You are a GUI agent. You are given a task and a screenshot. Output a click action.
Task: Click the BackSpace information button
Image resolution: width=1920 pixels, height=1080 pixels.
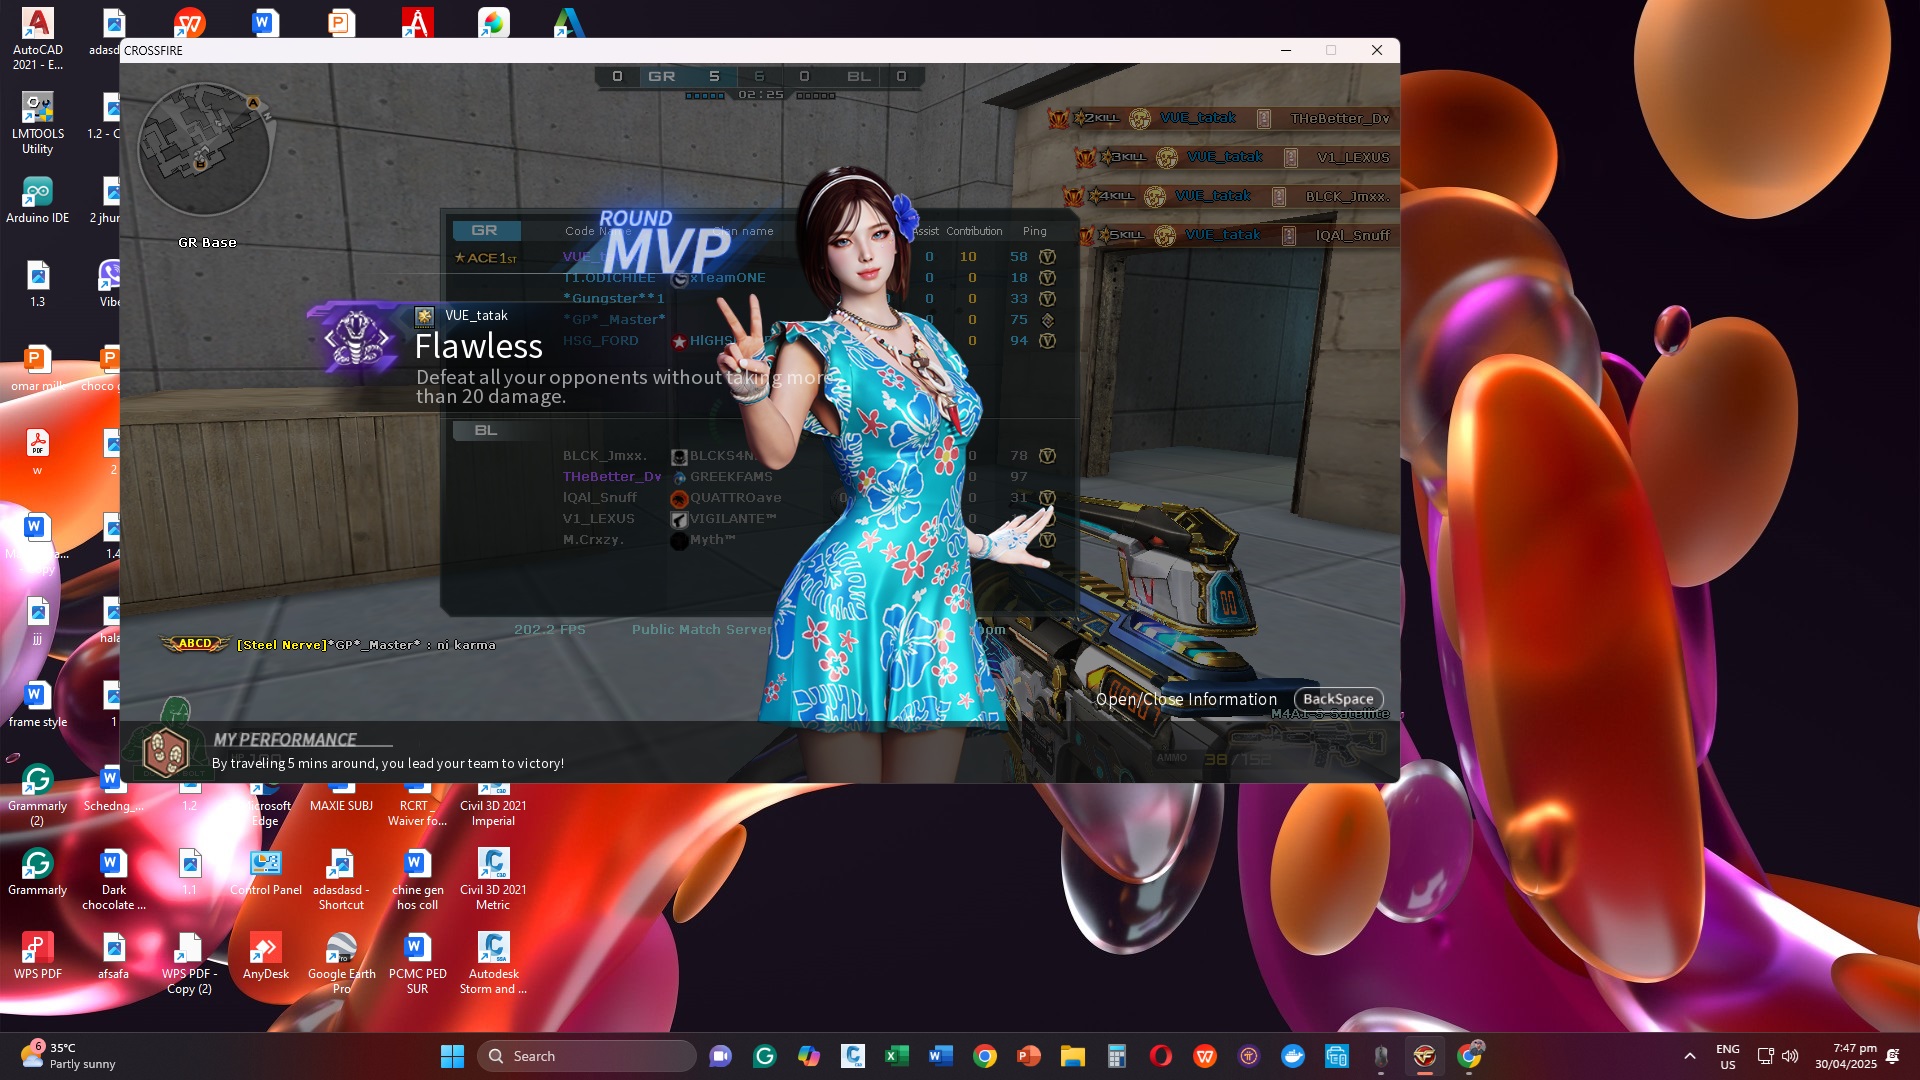click(1338, 699)
